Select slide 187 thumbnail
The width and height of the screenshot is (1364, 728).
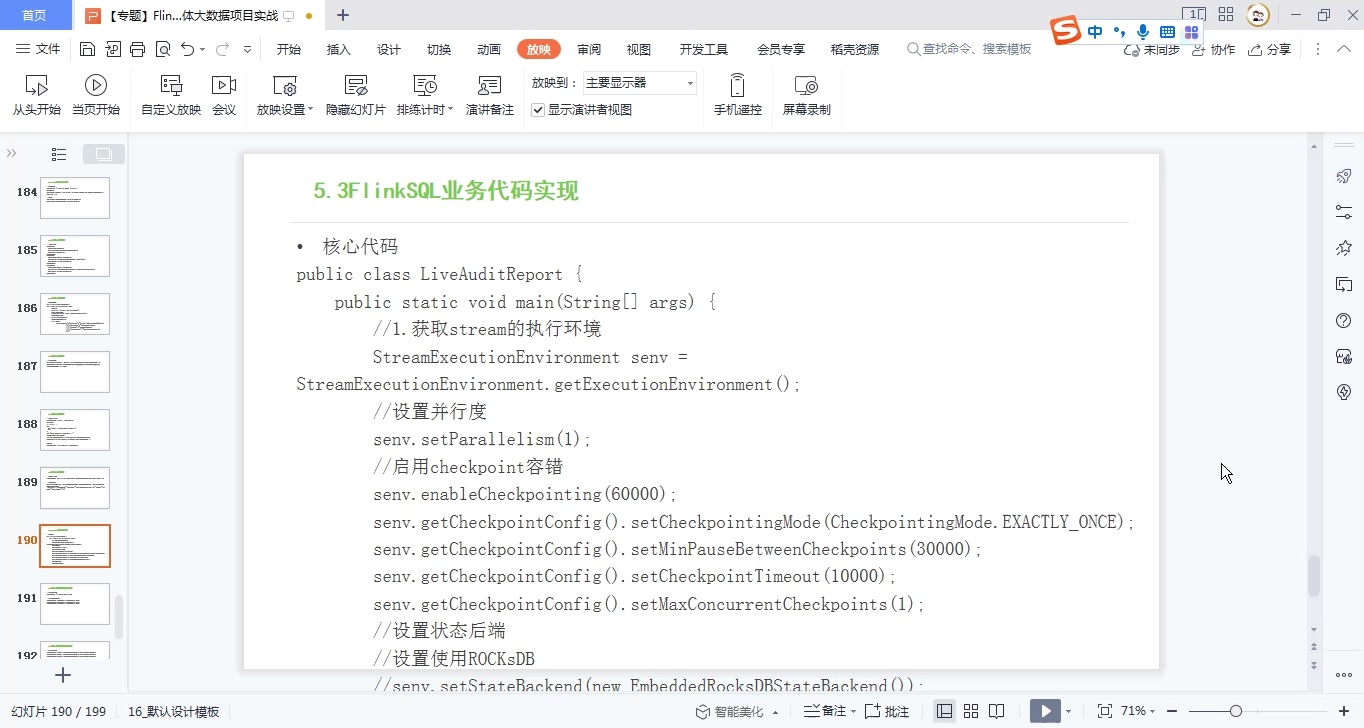[x=75, y=371]
